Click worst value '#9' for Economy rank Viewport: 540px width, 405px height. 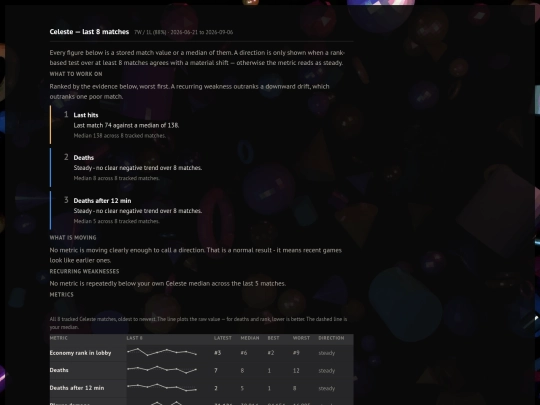coord(296,353)
